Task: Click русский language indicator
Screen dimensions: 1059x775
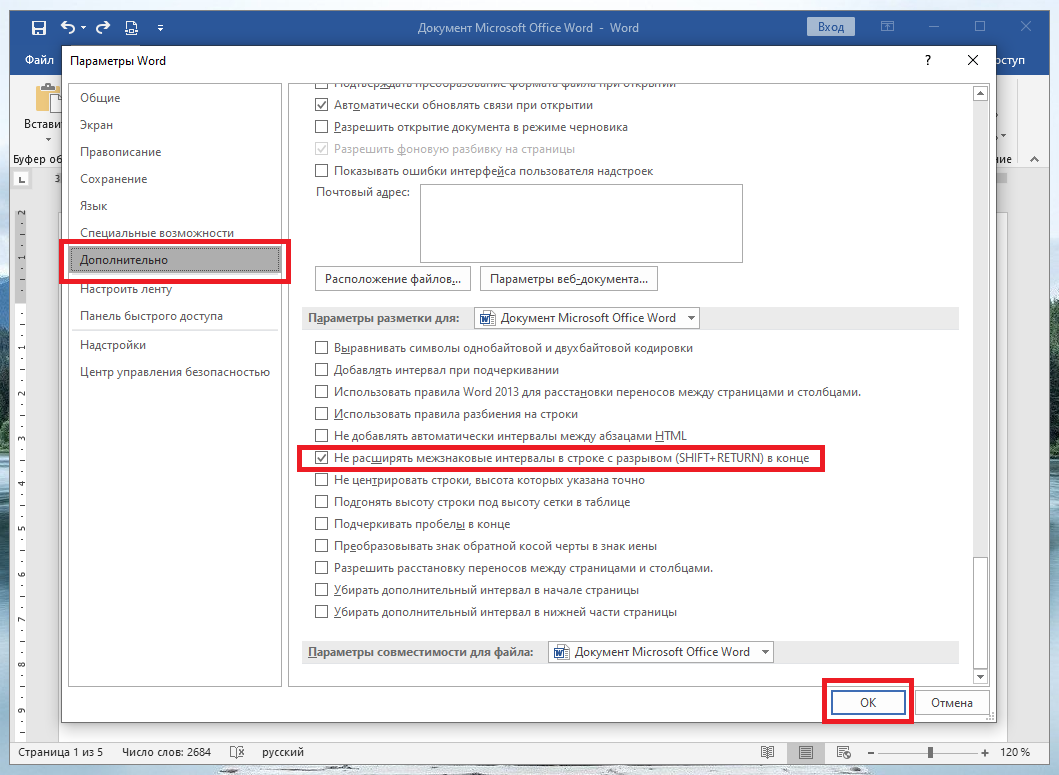Action: tap(283, 752)
